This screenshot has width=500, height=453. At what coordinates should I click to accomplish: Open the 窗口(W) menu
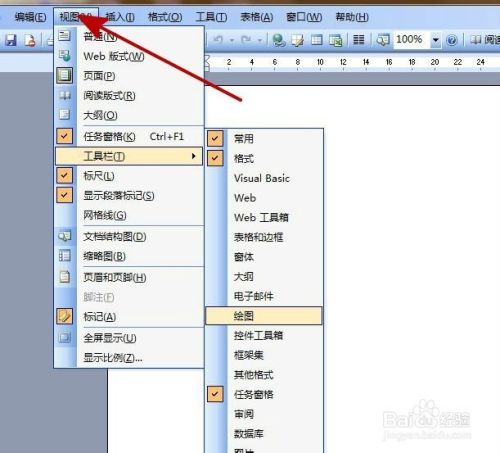click(x=304, y=17)
